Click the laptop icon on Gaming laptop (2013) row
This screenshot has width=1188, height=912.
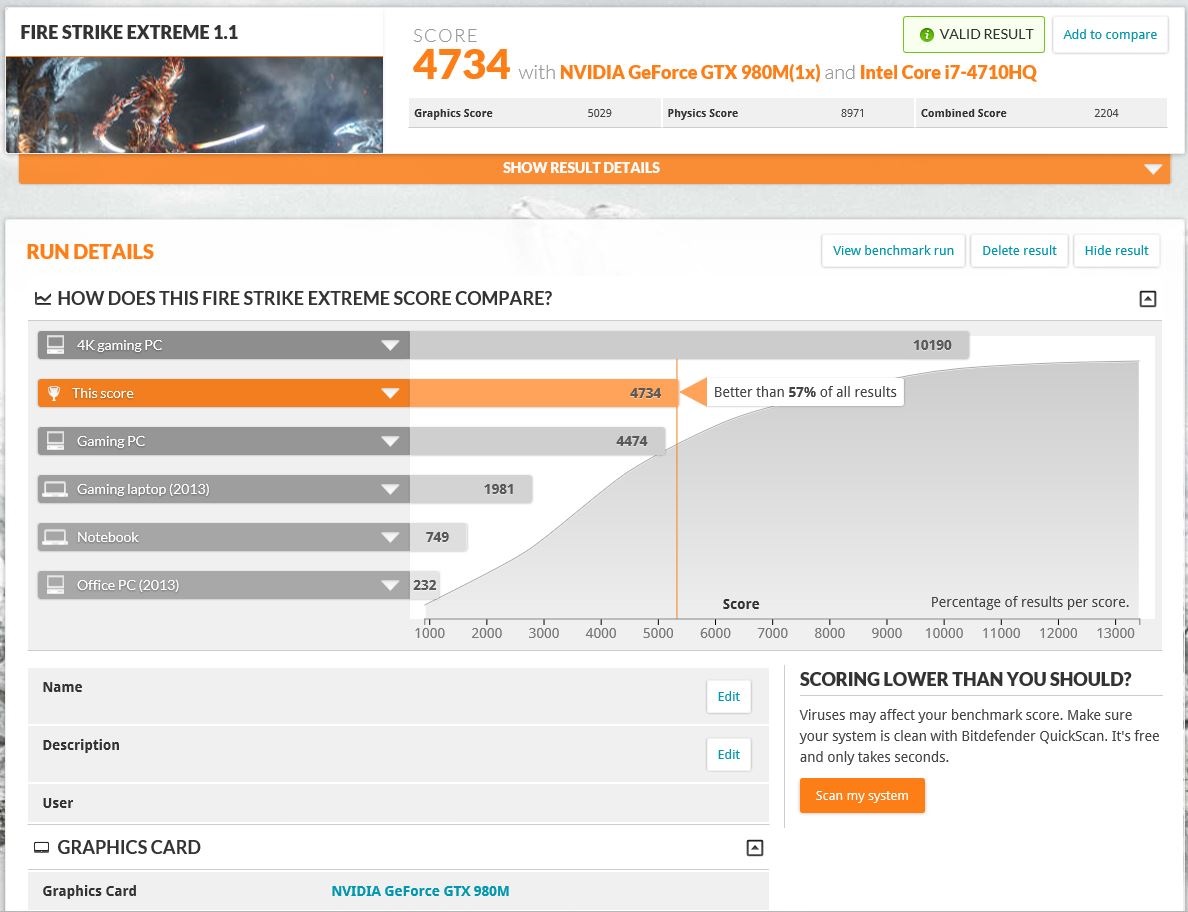[55, 489]
